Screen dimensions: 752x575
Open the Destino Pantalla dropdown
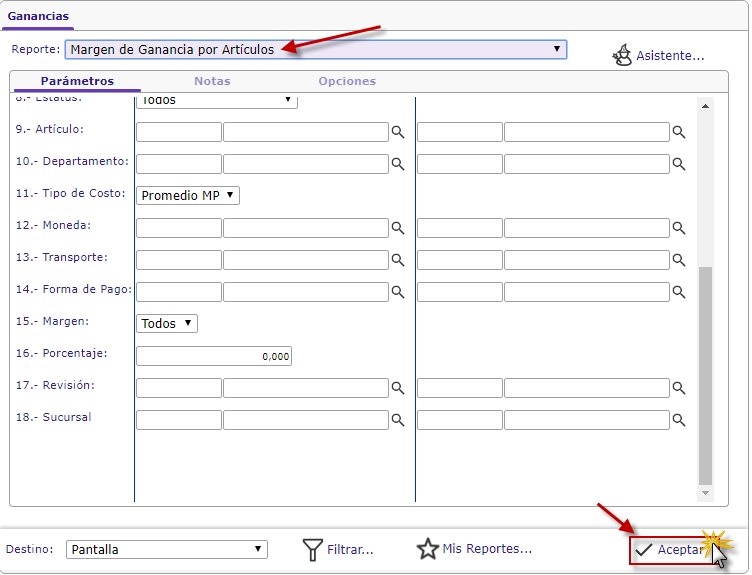coord(167,550)
